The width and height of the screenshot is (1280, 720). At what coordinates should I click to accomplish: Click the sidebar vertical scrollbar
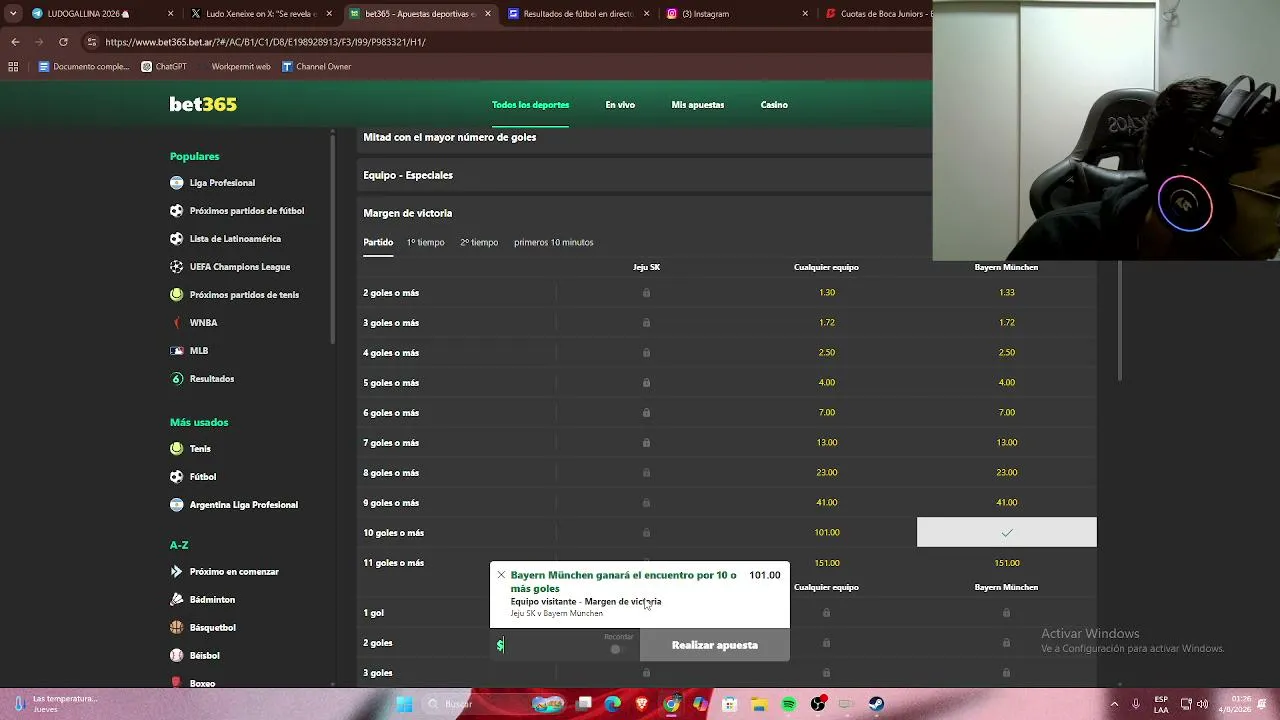coord(332,240)
